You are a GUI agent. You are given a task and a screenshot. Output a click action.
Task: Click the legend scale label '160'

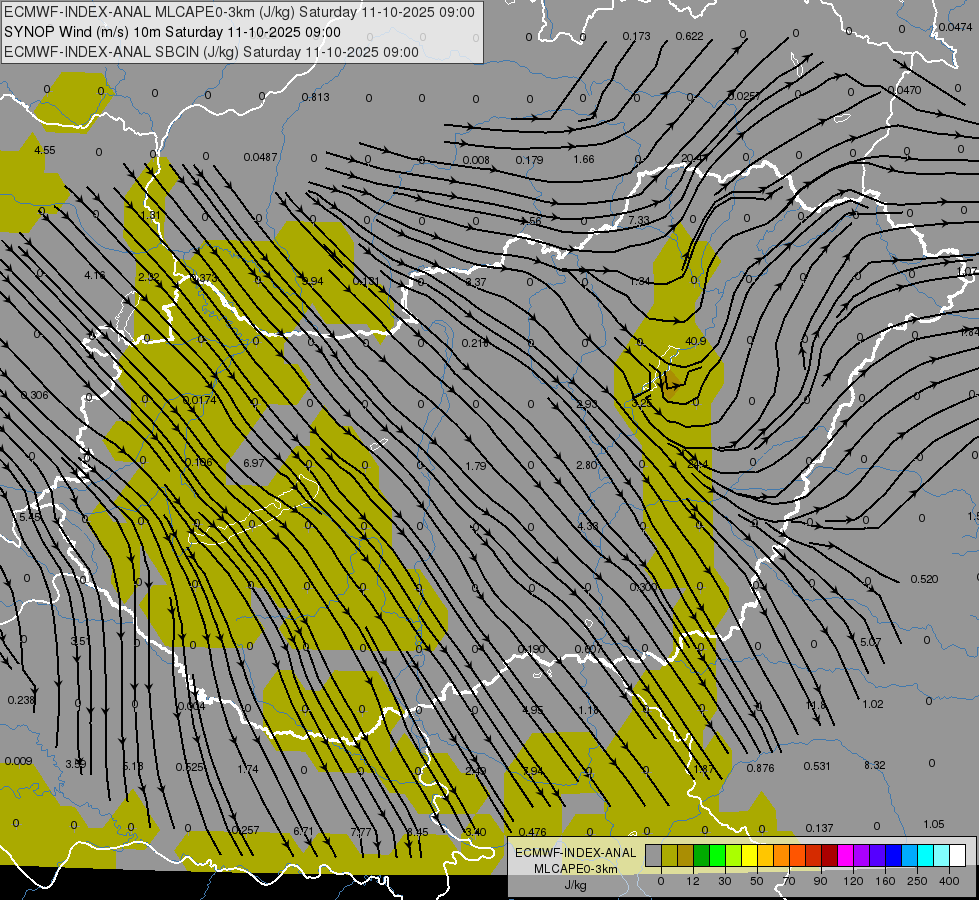pos(885,881)
